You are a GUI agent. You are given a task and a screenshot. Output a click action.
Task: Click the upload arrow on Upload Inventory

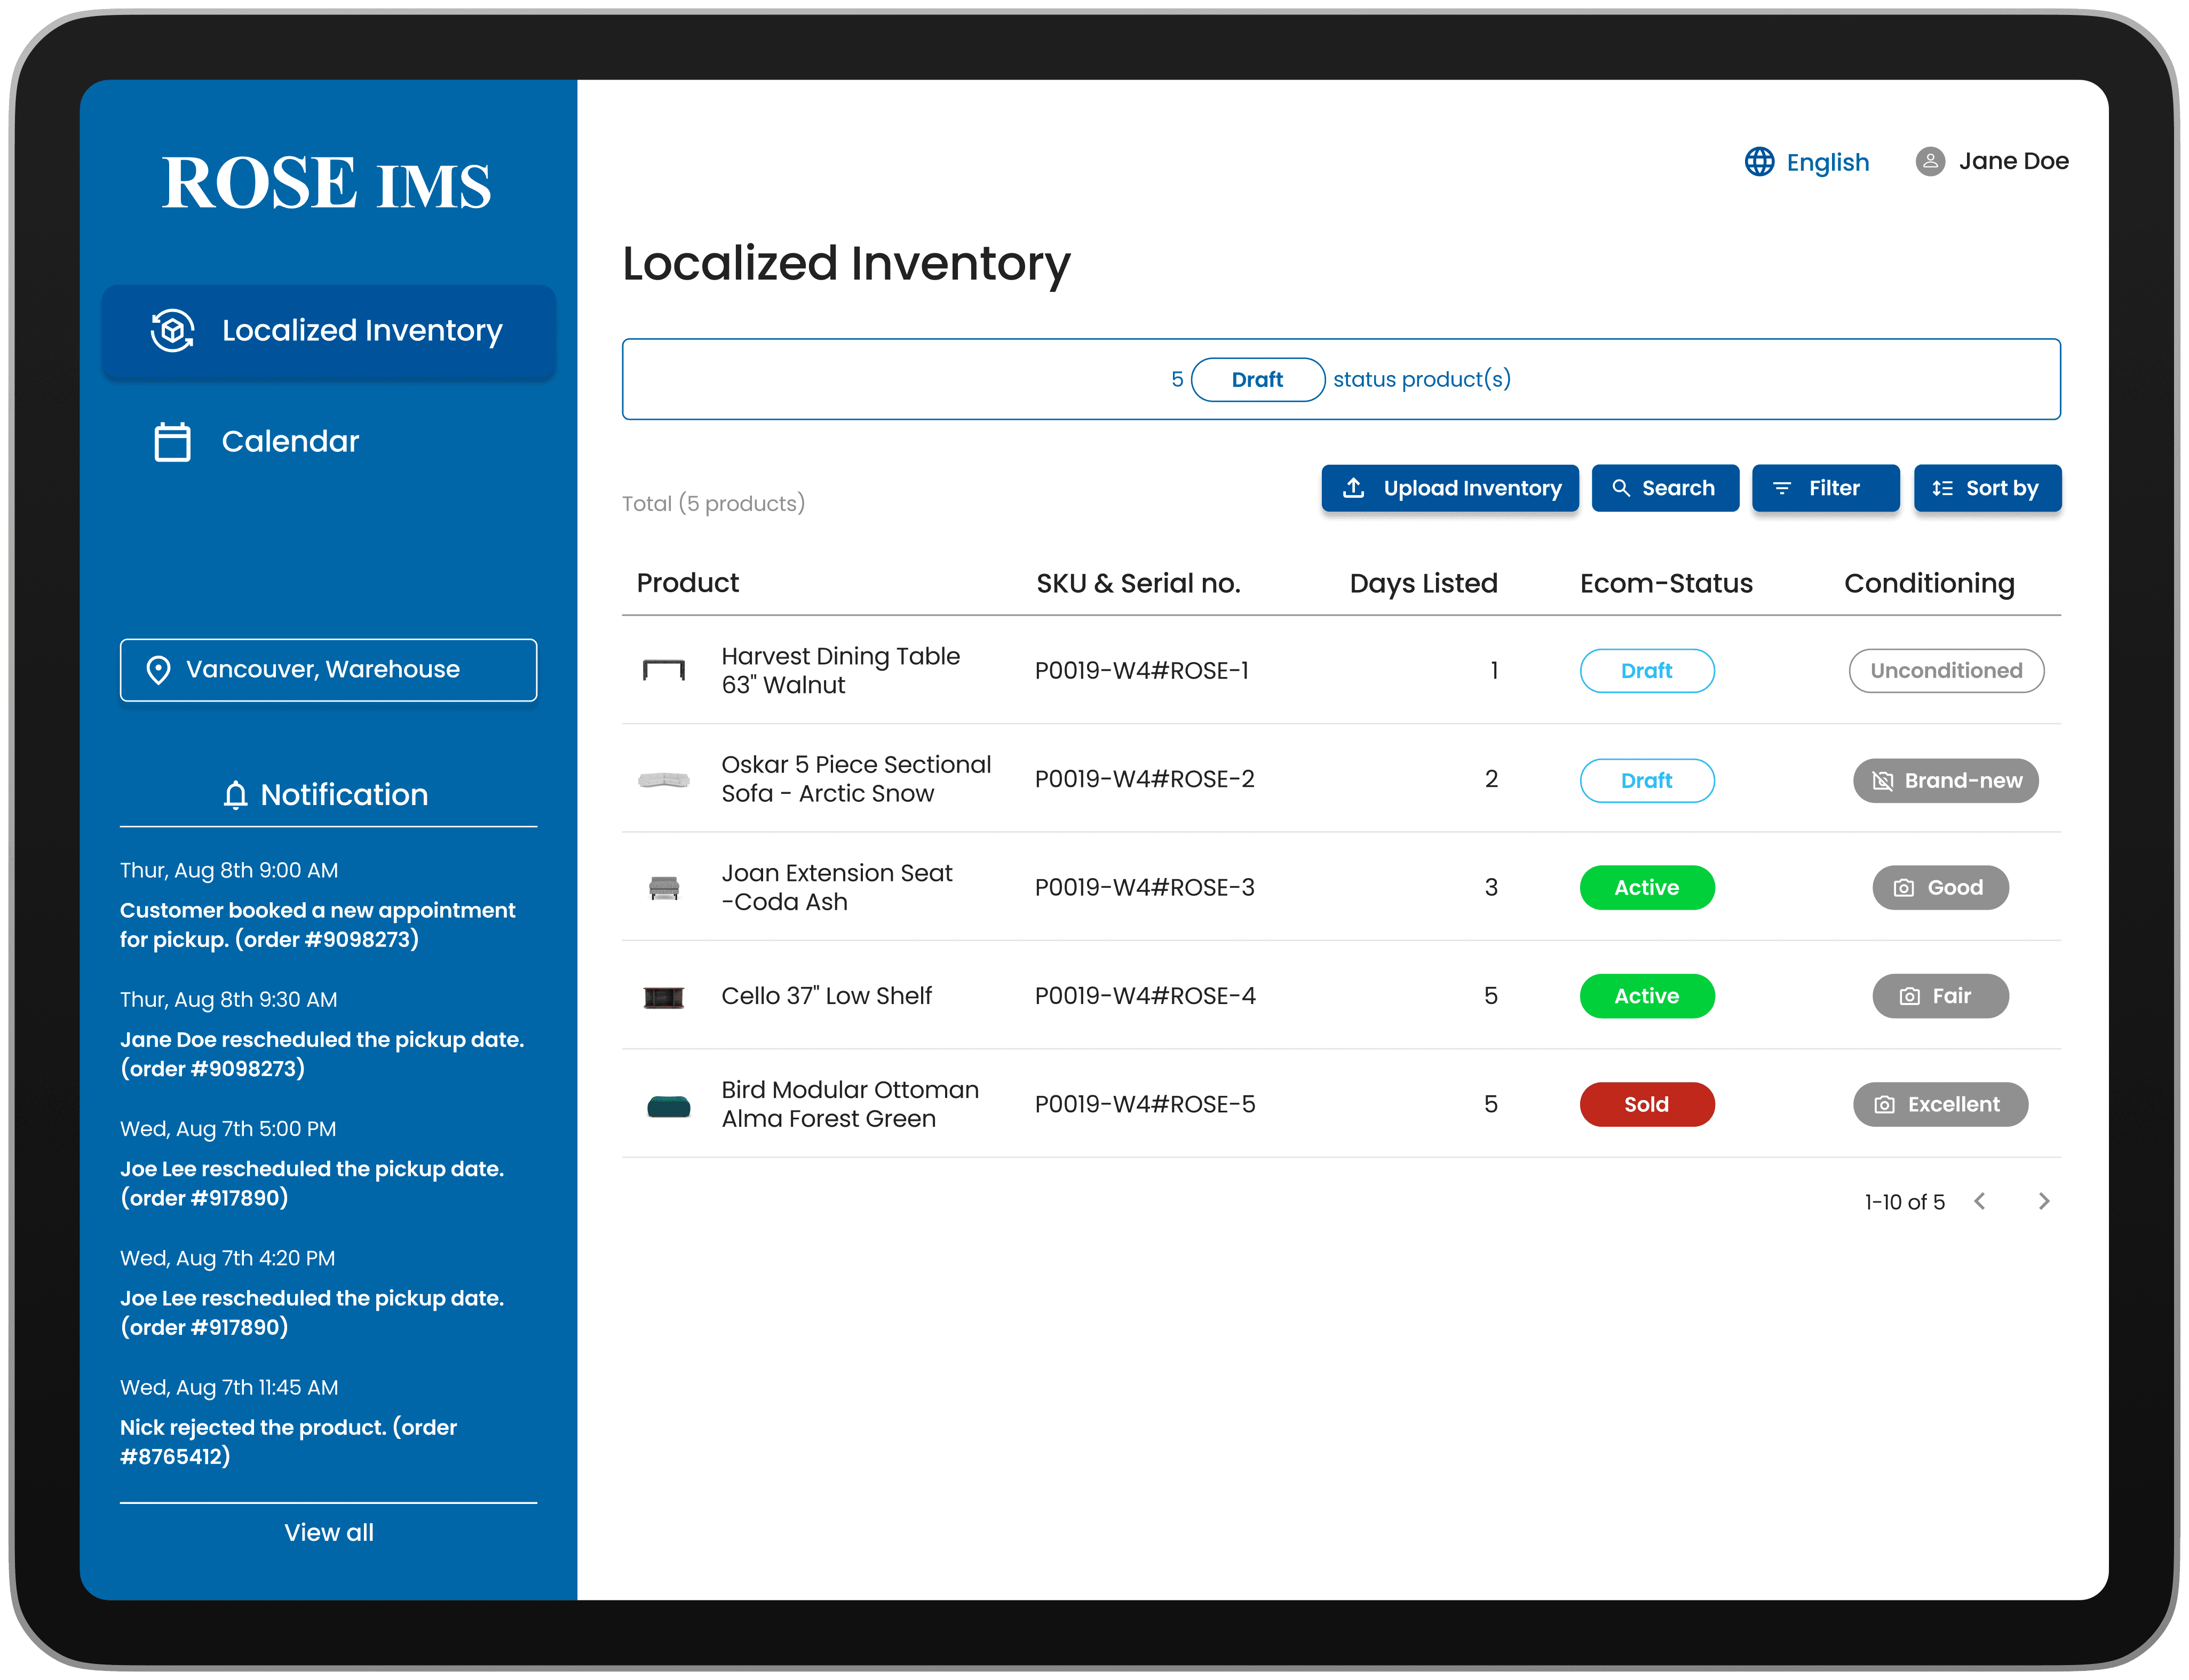coord(1354,488)
